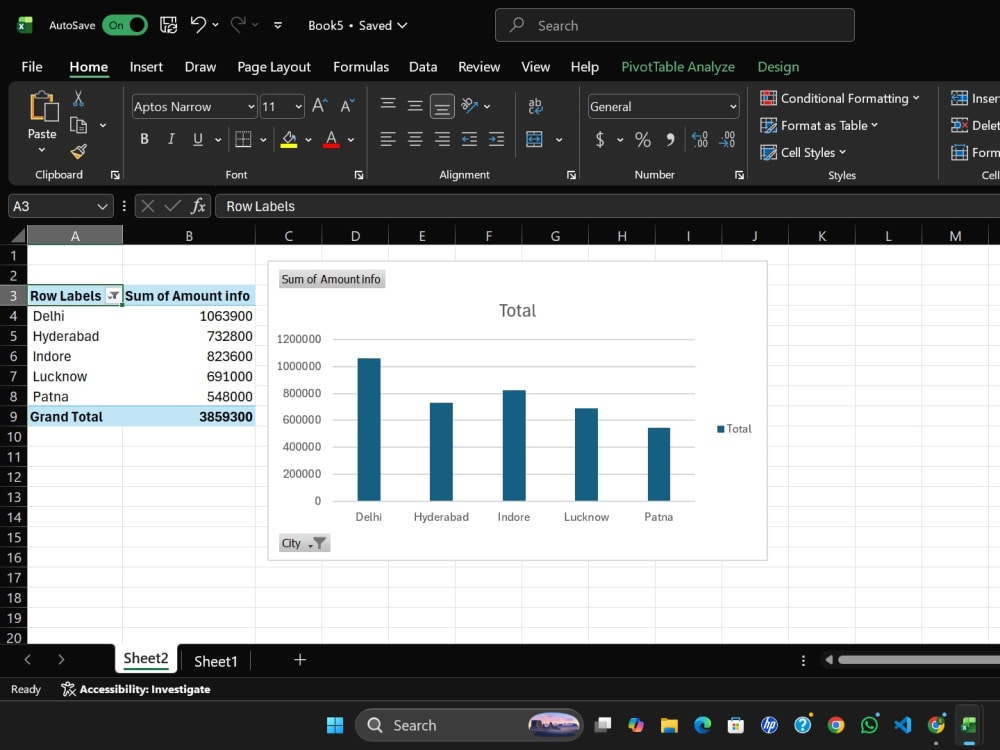Click the Book5 Saved title dropdown
Image resolution: width=1000 pixels, height=750 pixels.
point(357,26)
